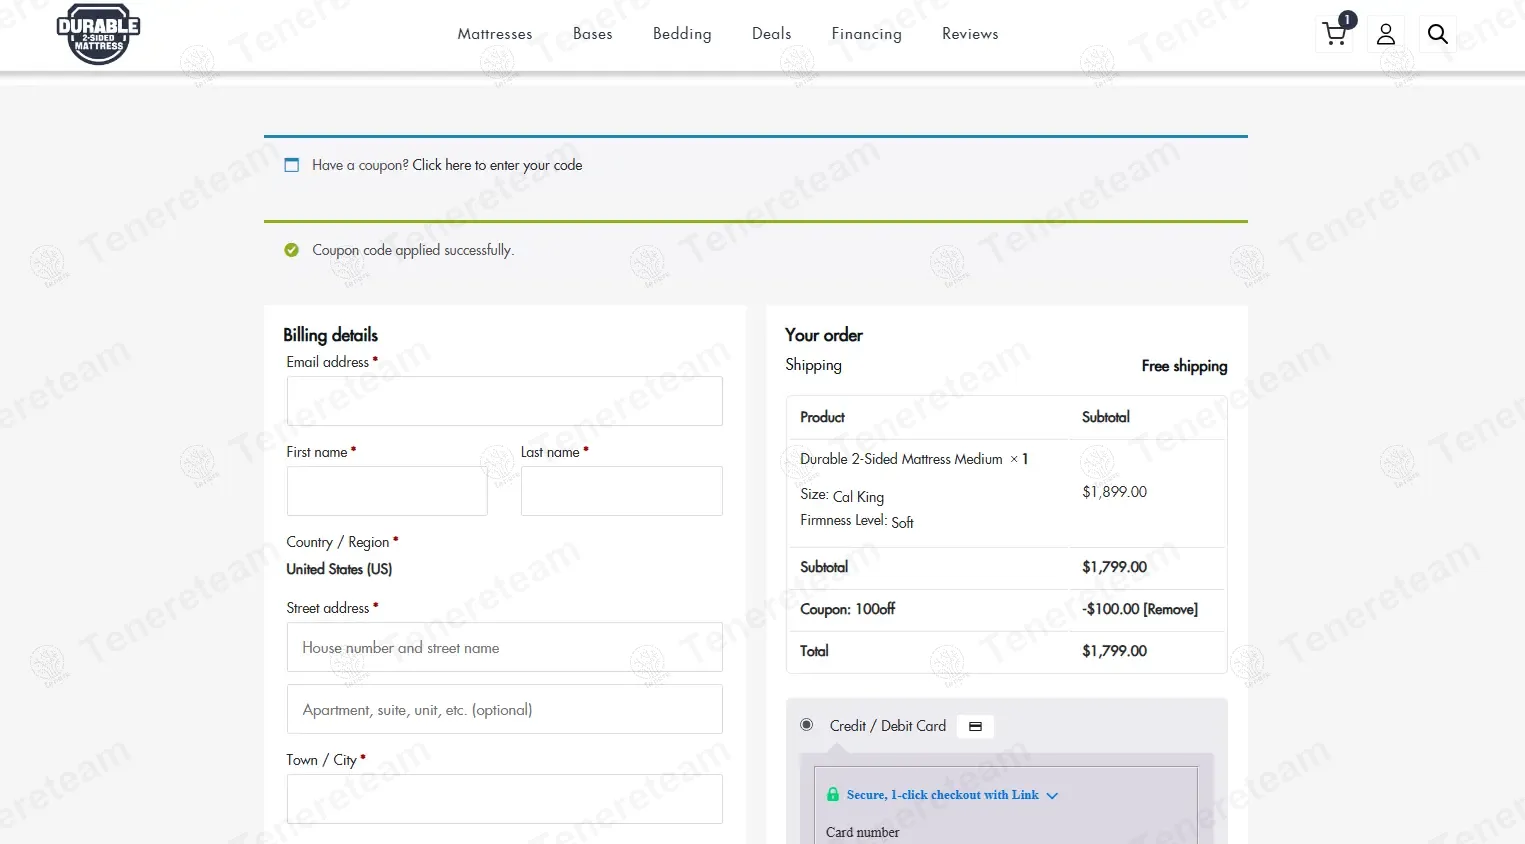Screen dimensions: 1525x844
Task: Click the green success checkmark icon
Action: tap(291, 250)
